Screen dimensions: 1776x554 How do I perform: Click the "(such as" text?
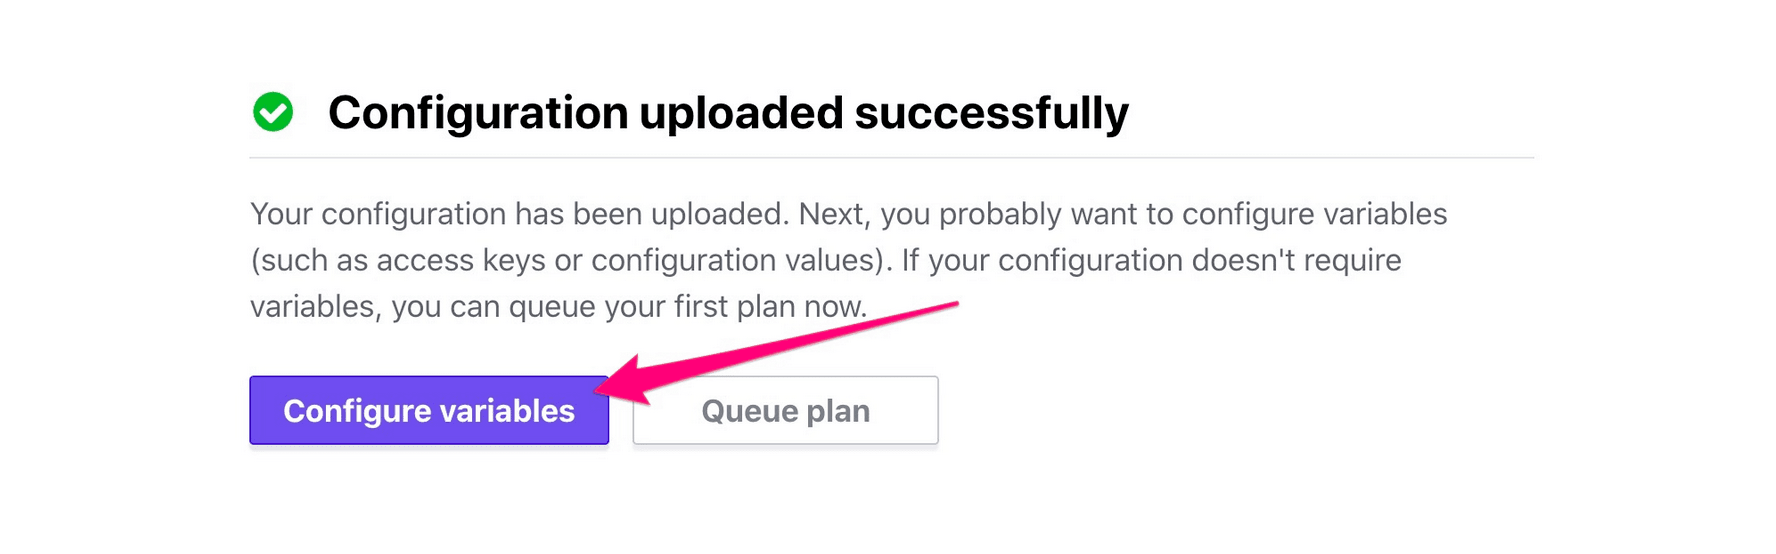point(308,260)
